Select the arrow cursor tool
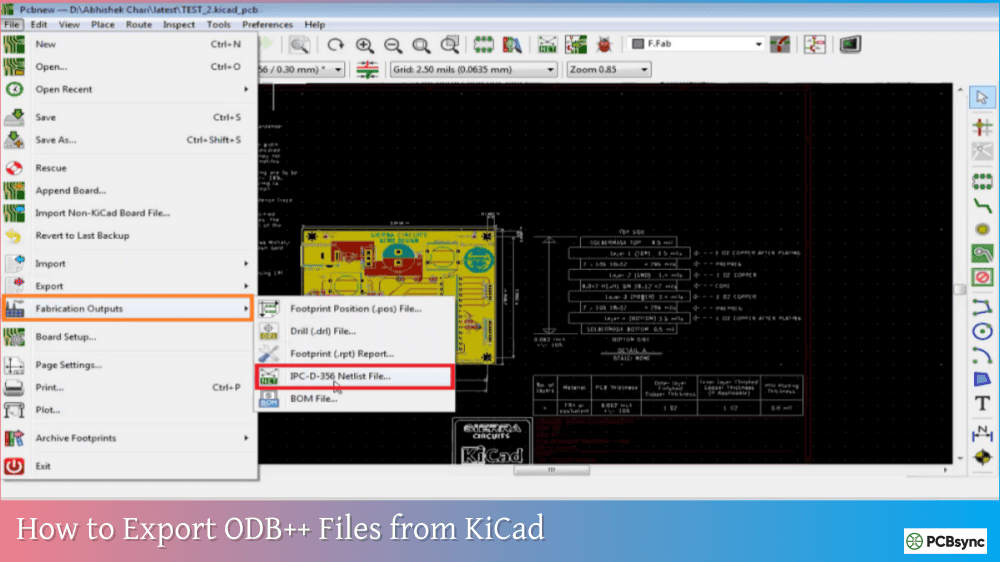The width and height of the screenshot is (1000, 562). (982, 98)
